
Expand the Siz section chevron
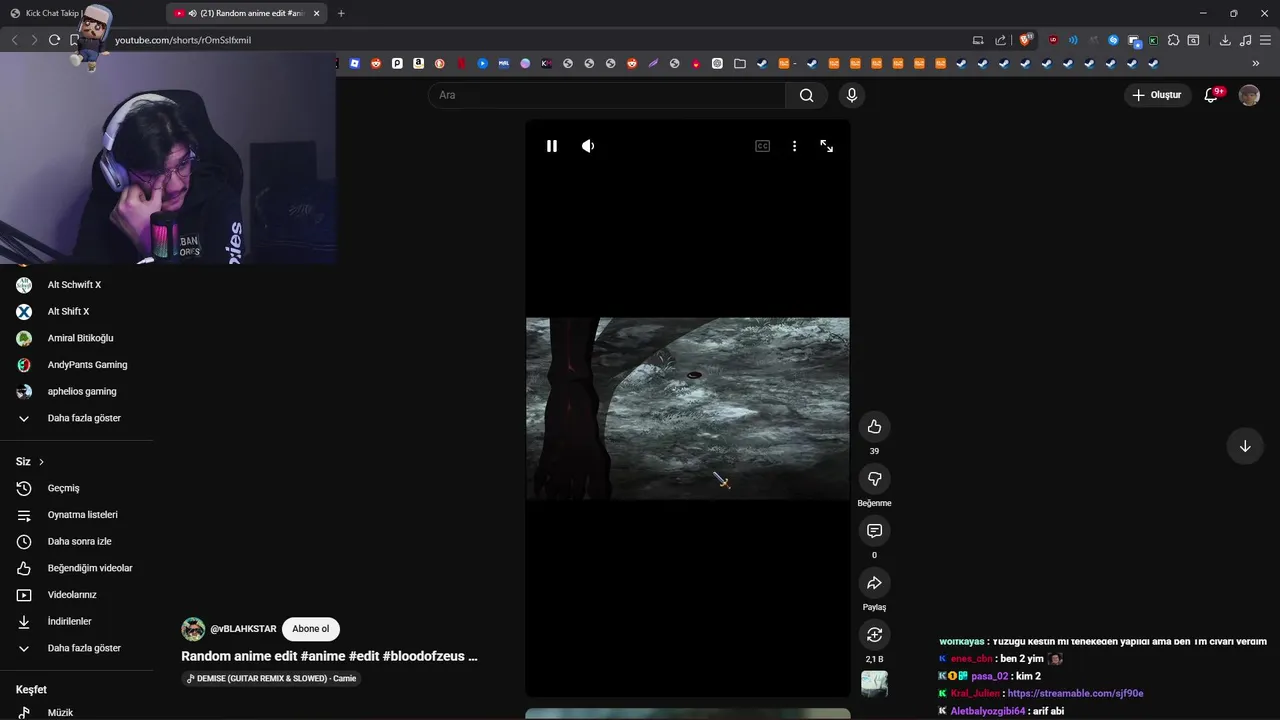pyautogui.click(x=41, y=462)
